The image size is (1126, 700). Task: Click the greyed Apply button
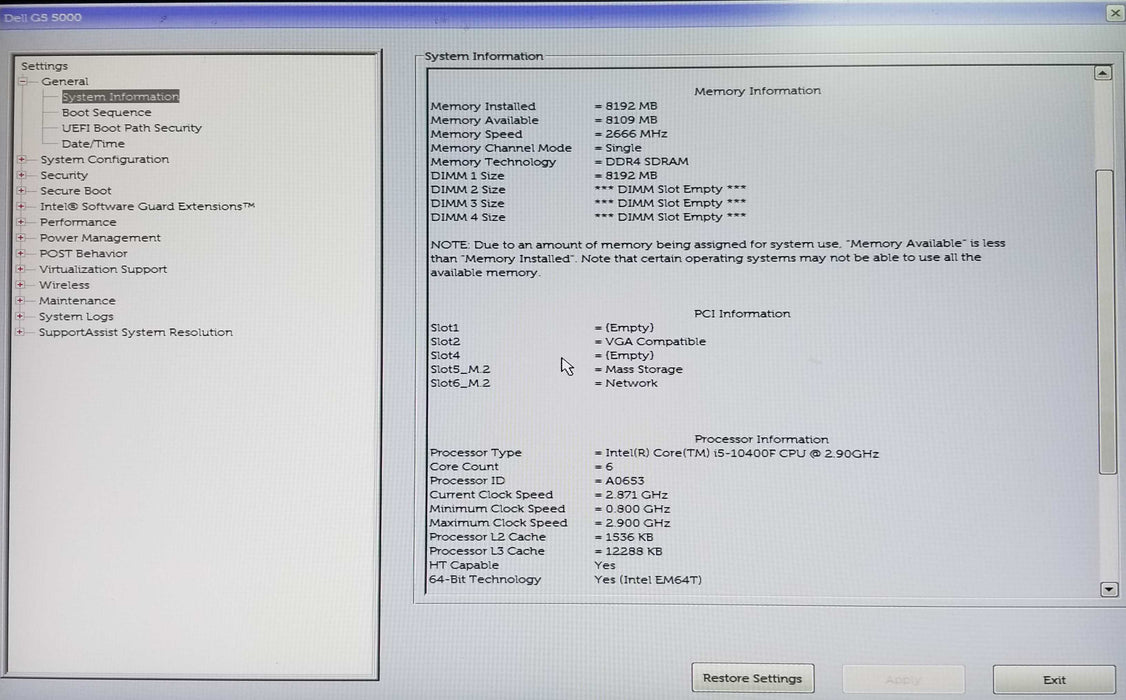(903, 679)
